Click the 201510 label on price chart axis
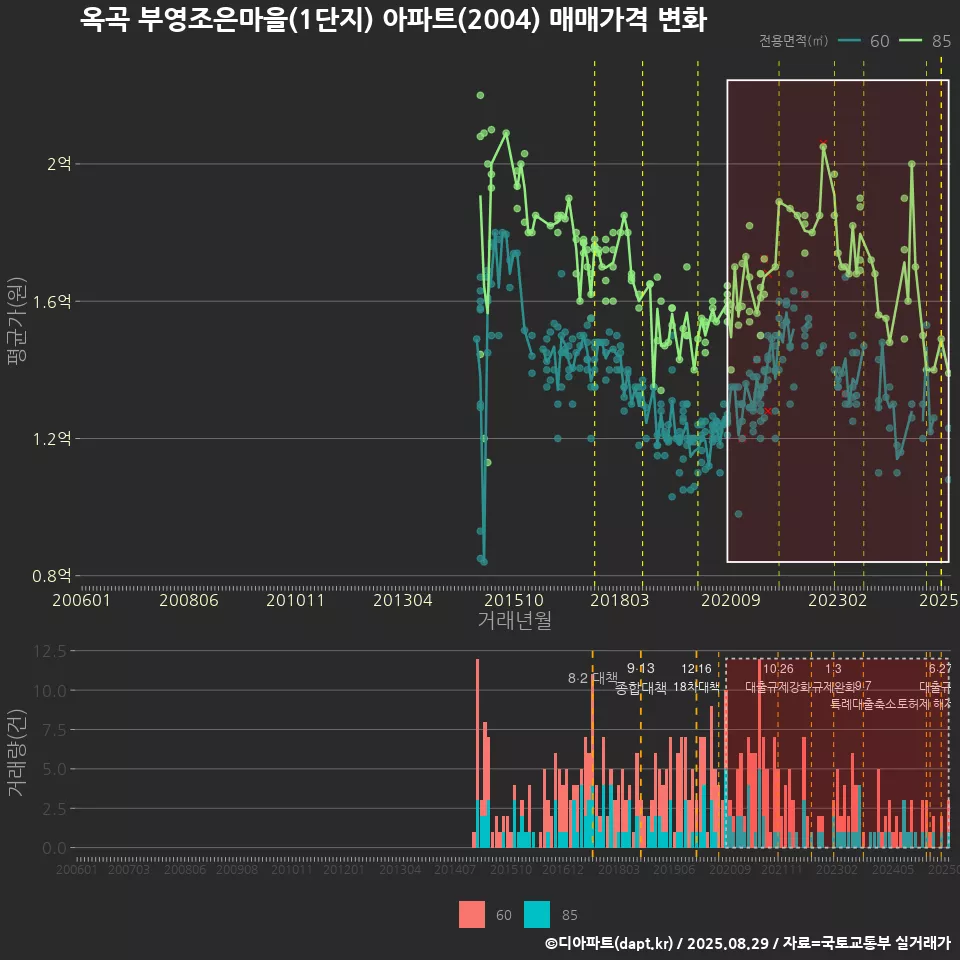The width and height of the screenshot is (960, 960). [514, 600]
